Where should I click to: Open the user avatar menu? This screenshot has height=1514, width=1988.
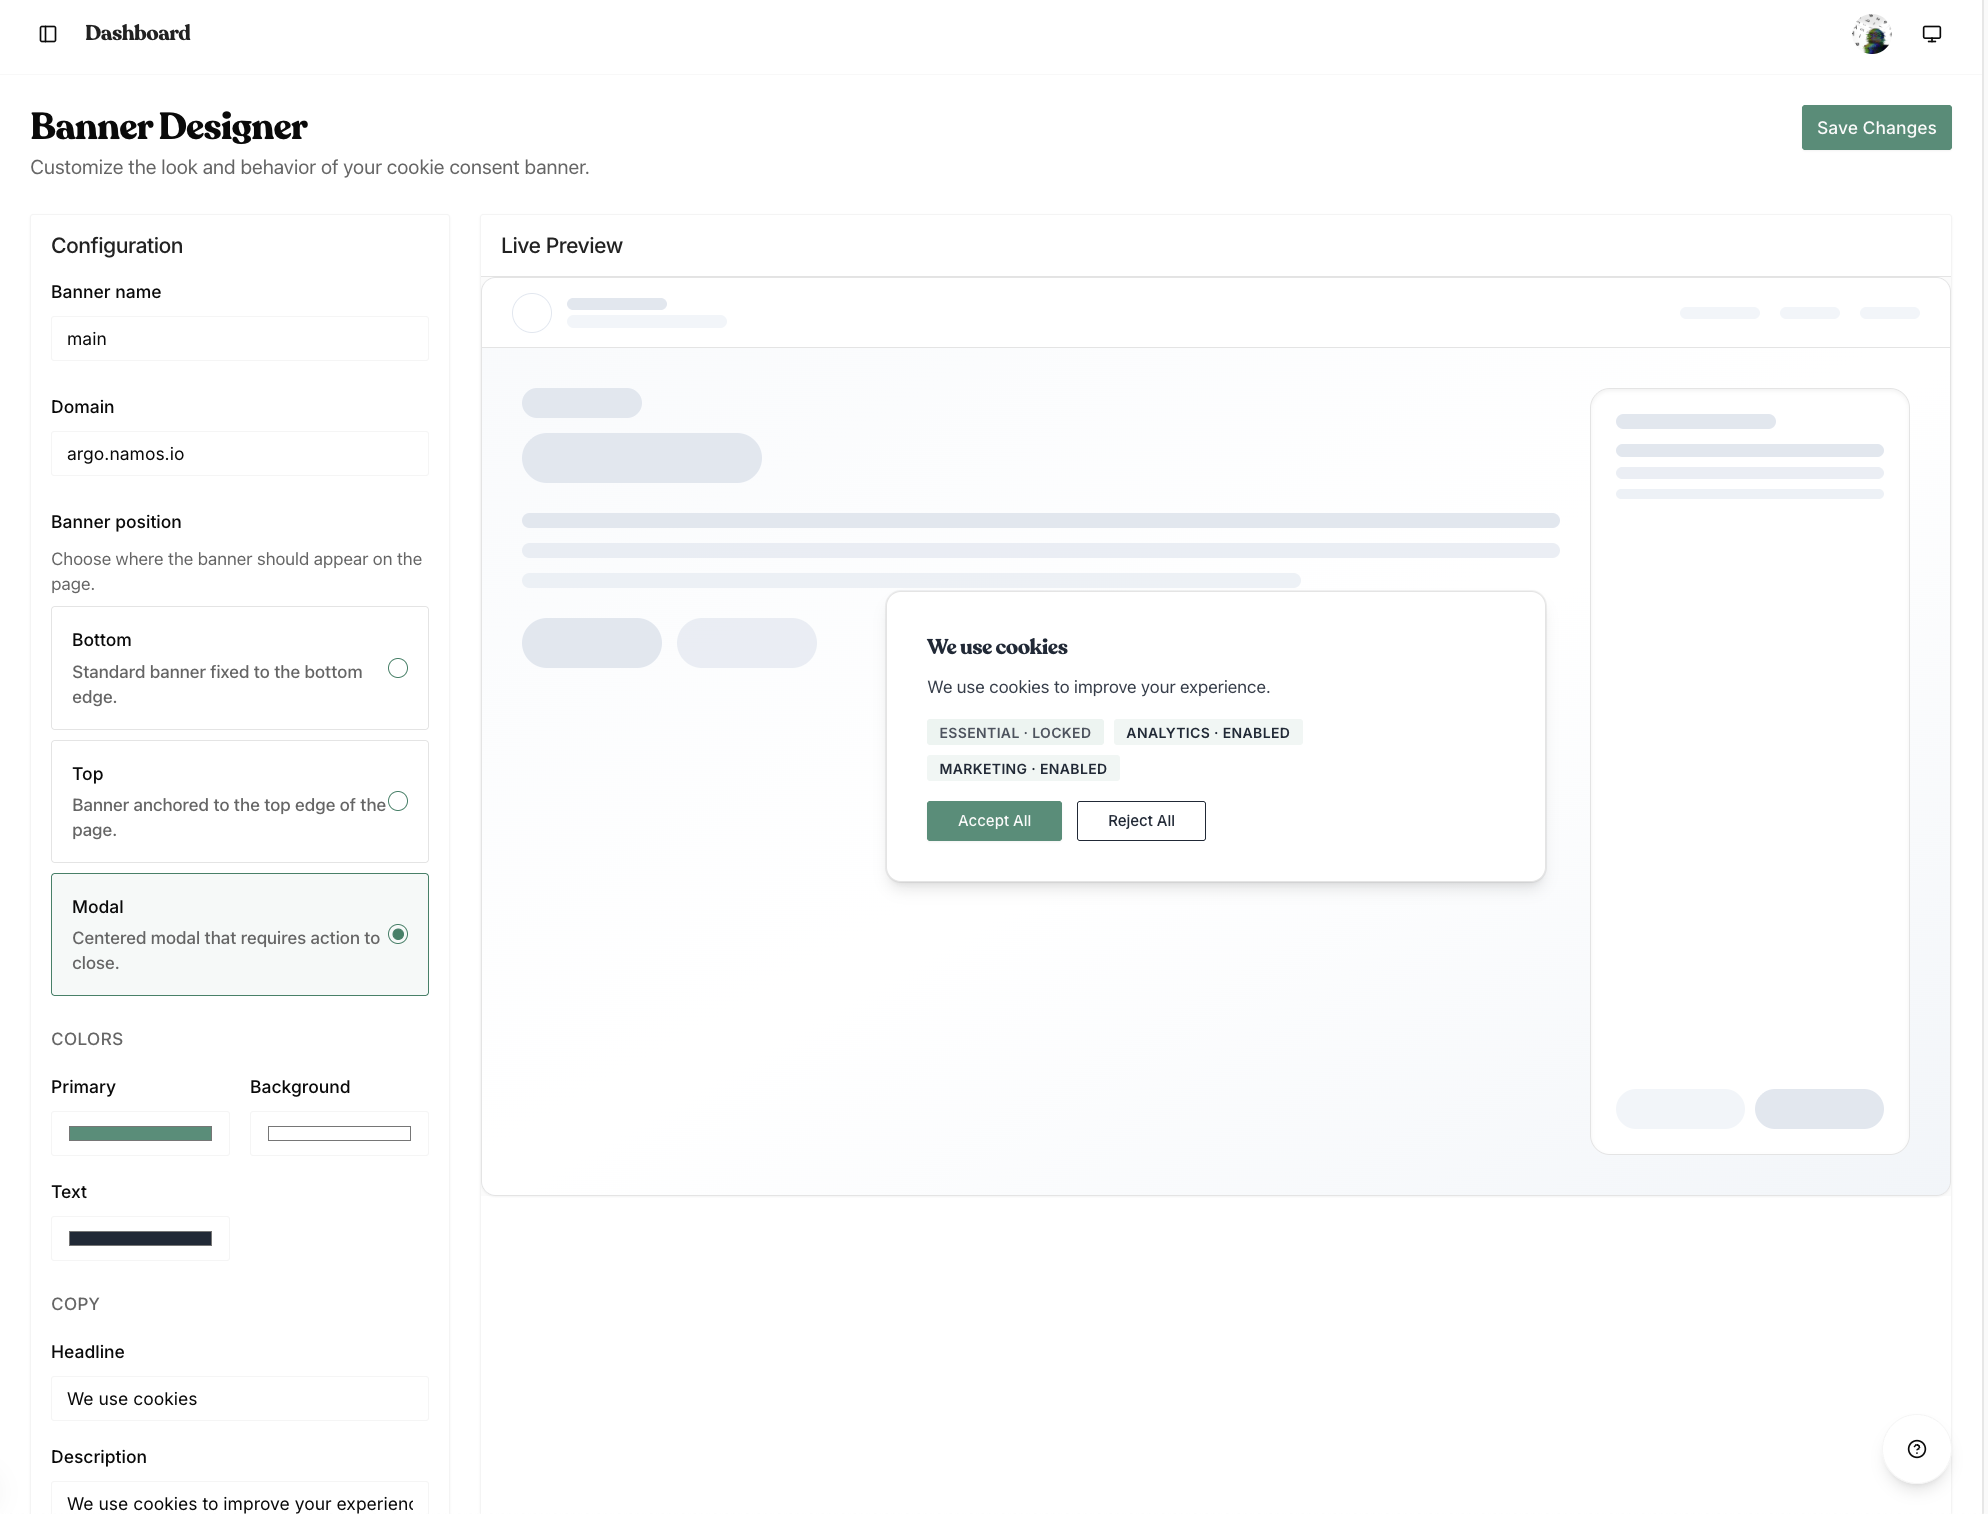[x=1871, y=34]
